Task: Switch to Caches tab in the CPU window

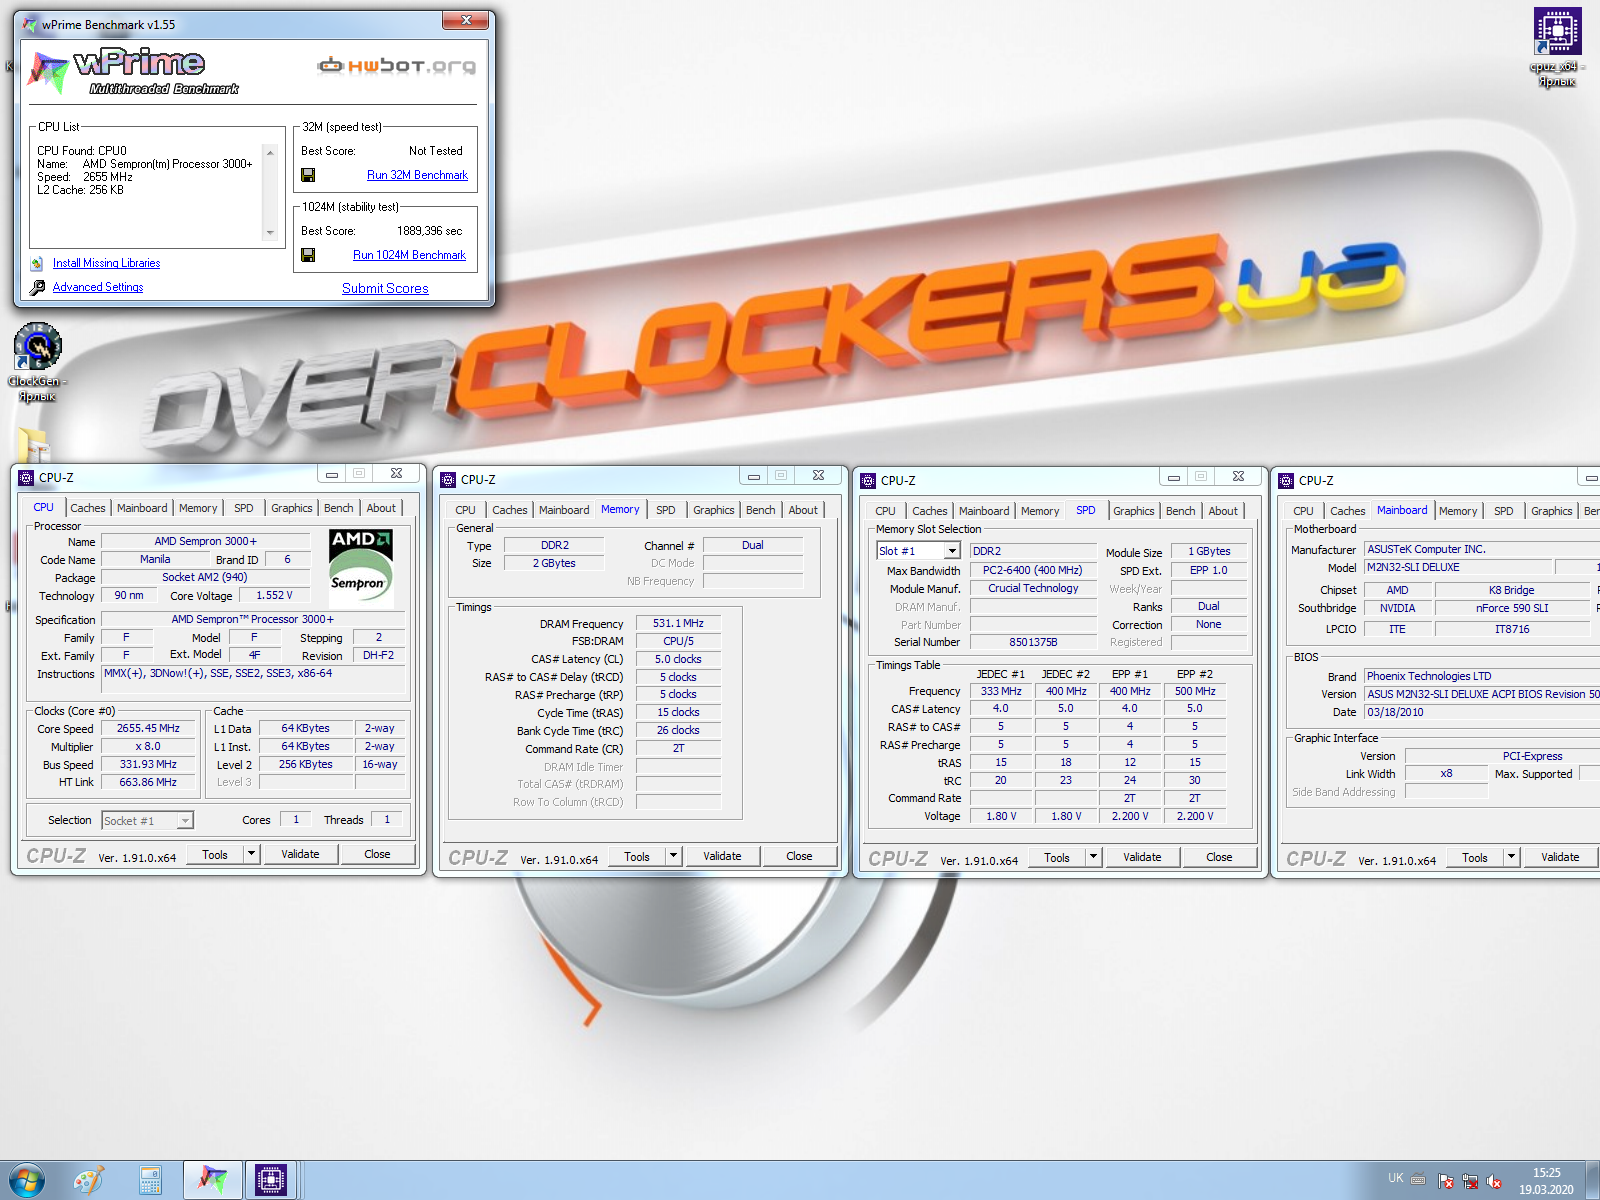Action: [88, 508]
